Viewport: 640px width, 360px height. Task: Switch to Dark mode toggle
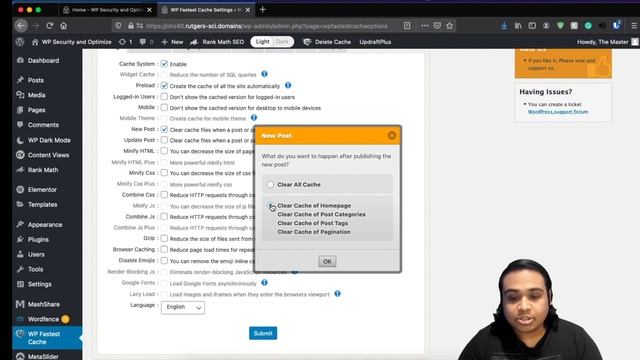(x=282, y=42)
